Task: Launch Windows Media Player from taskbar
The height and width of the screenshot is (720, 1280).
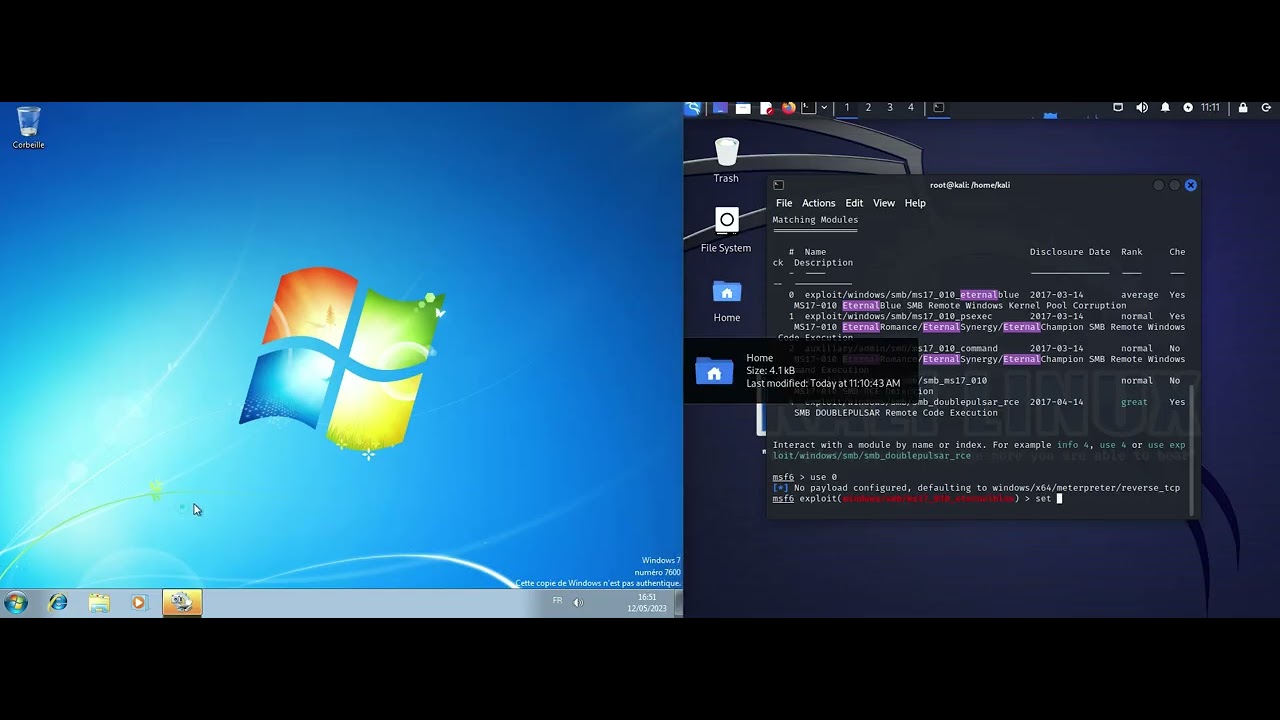Action: (139, 602)
